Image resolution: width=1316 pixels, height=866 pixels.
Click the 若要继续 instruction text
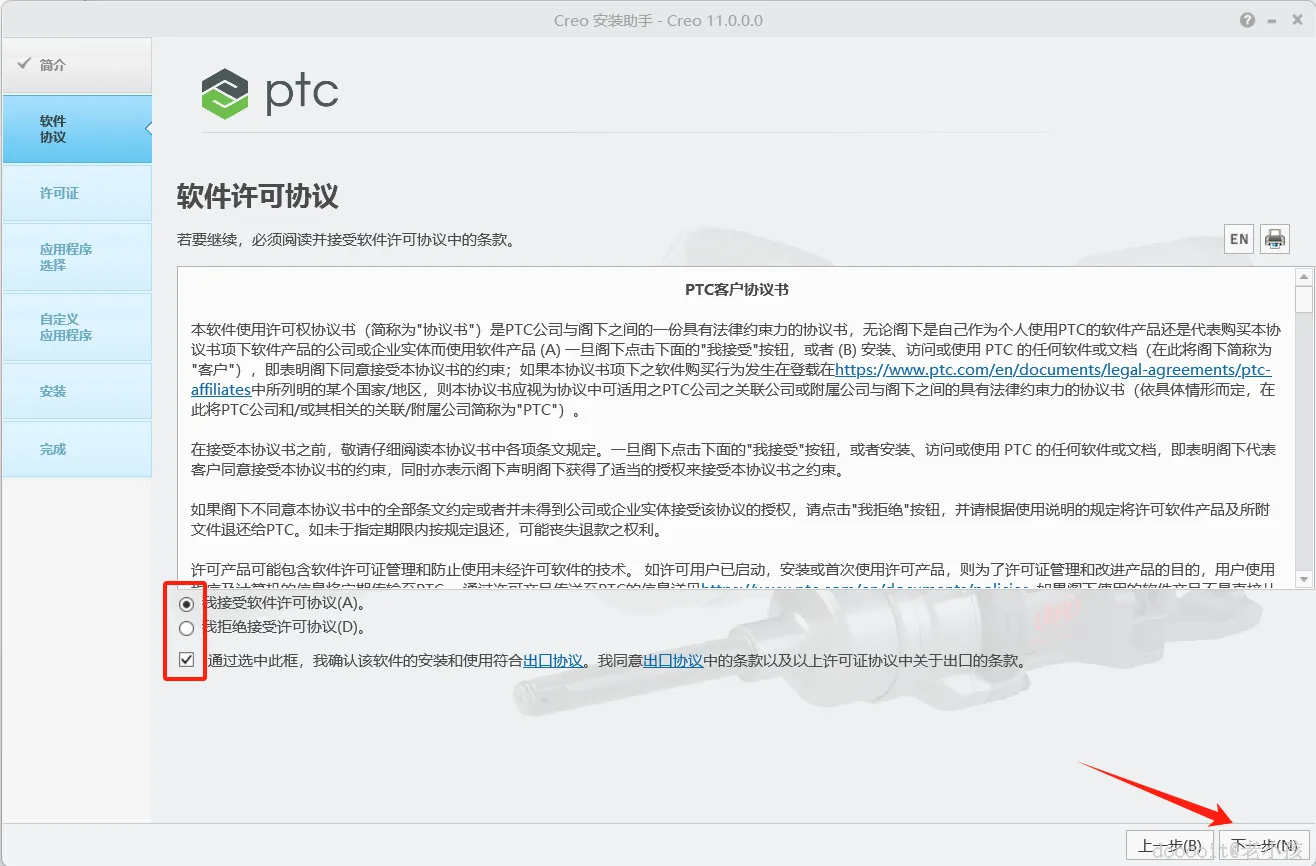pyautogui.click(x=346, y=240)
